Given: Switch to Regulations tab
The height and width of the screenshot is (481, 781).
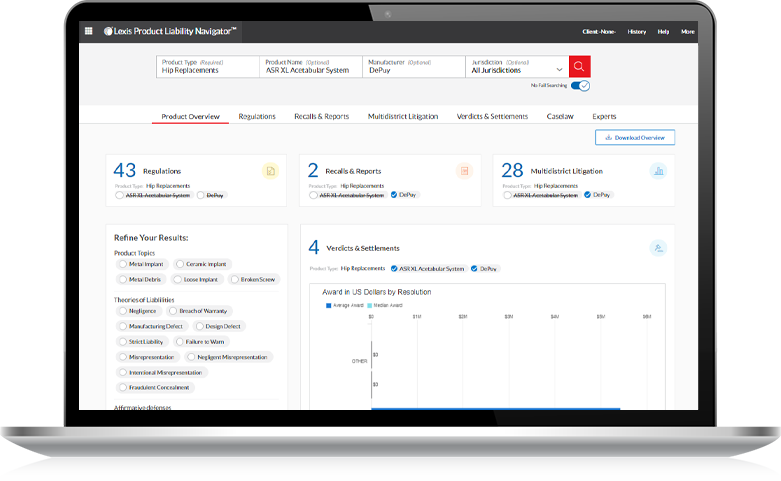Looking at the screenshot, I should tap(257, 117).
